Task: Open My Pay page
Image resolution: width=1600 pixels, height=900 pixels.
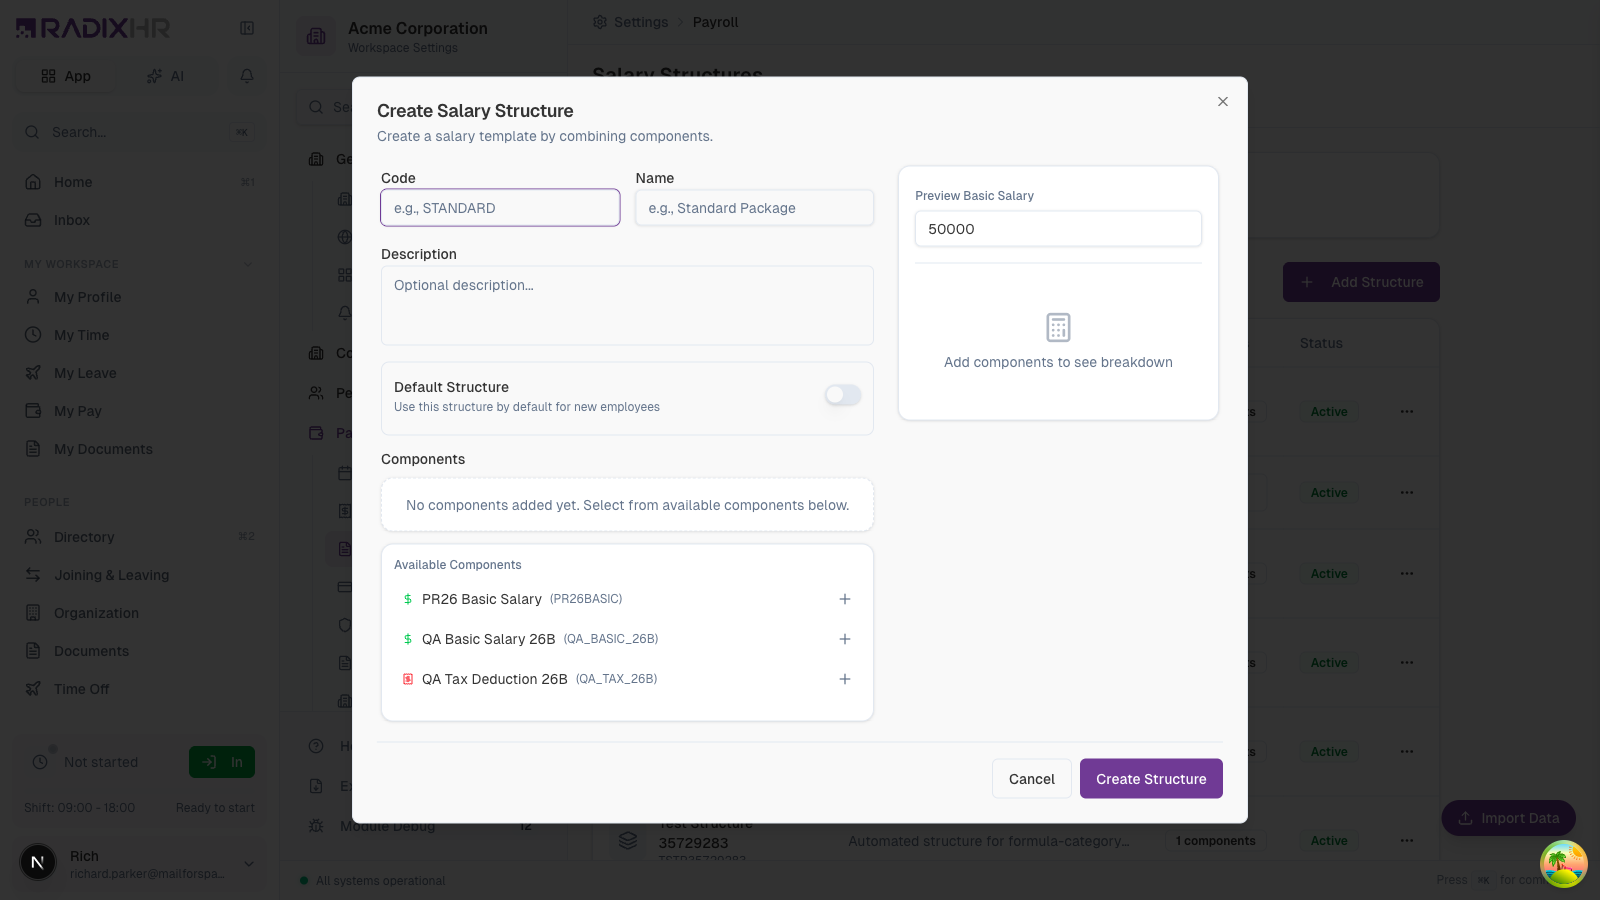Action: pyautogui.click(x=139, y=411)
